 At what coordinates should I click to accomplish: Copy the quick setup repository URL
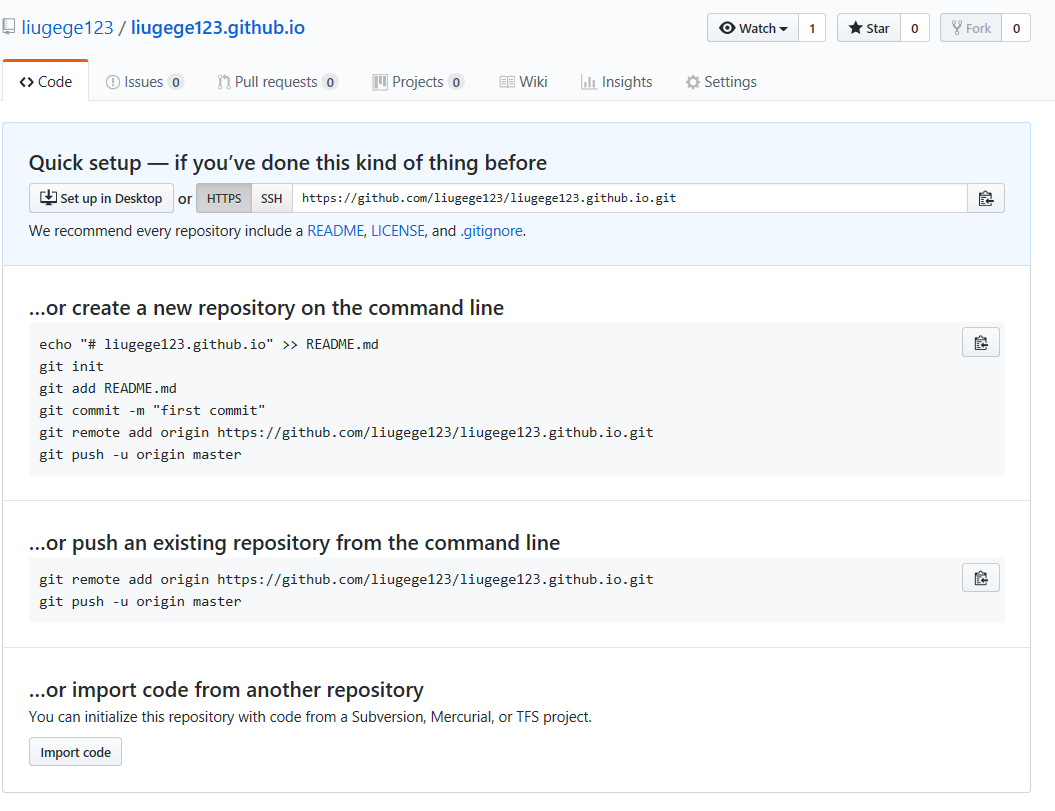pyautogui.click(x=985, y=197)
